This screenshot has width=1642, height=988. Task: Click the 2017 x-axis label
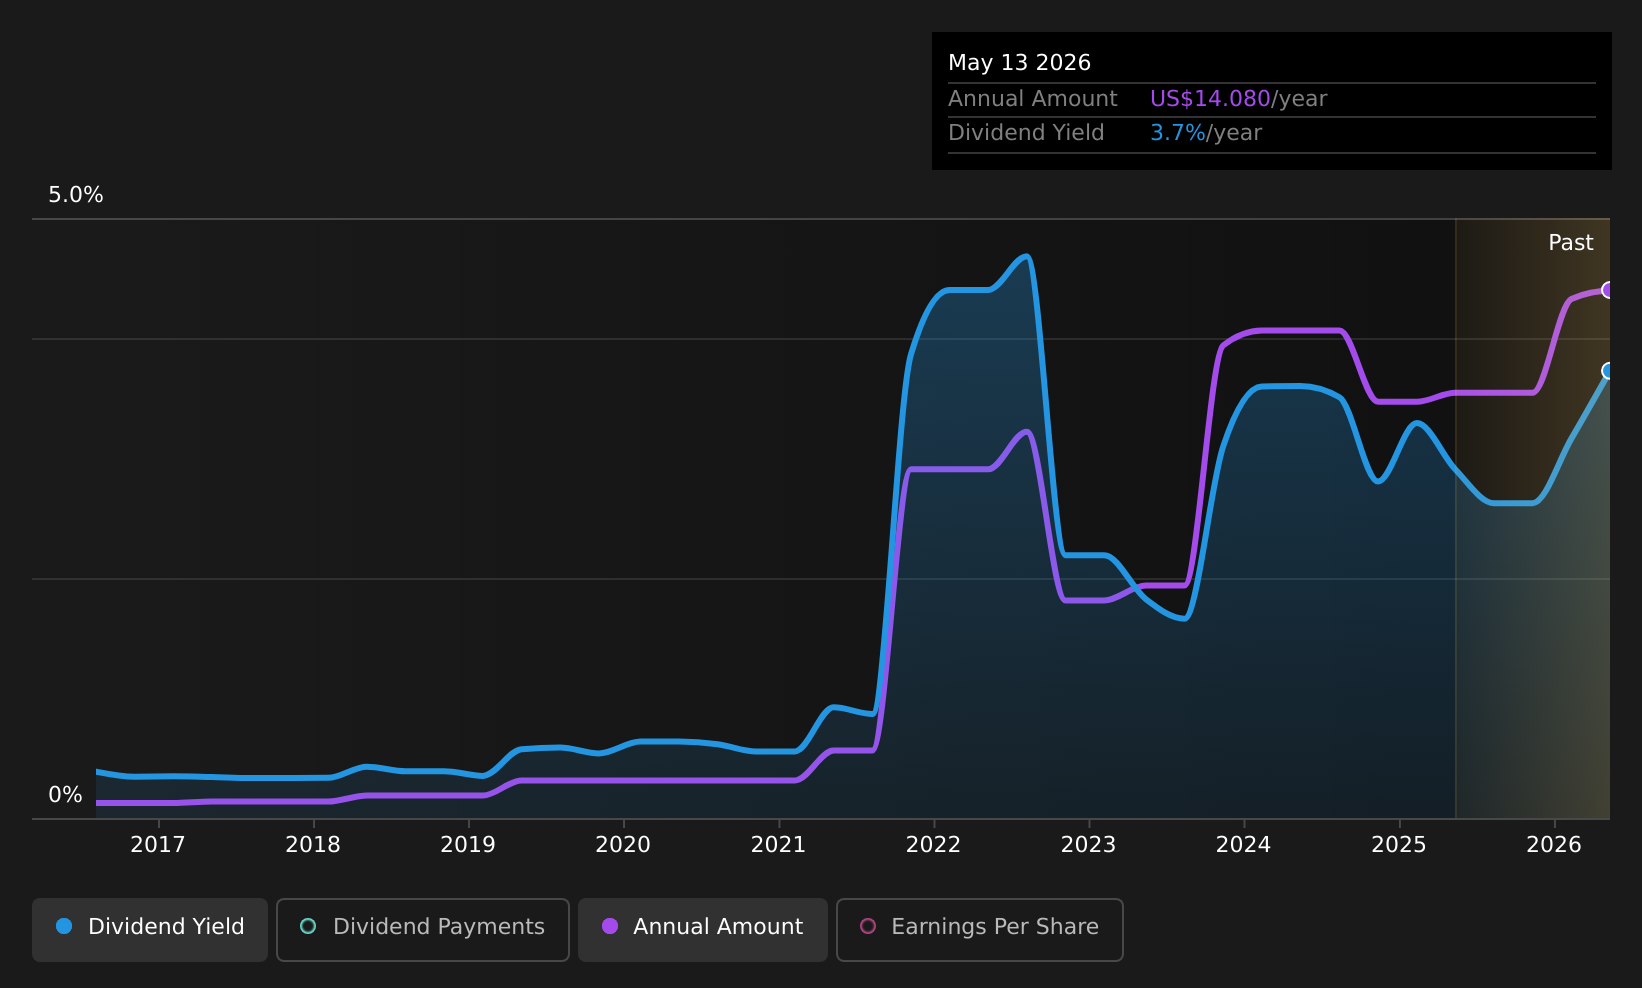158,845
